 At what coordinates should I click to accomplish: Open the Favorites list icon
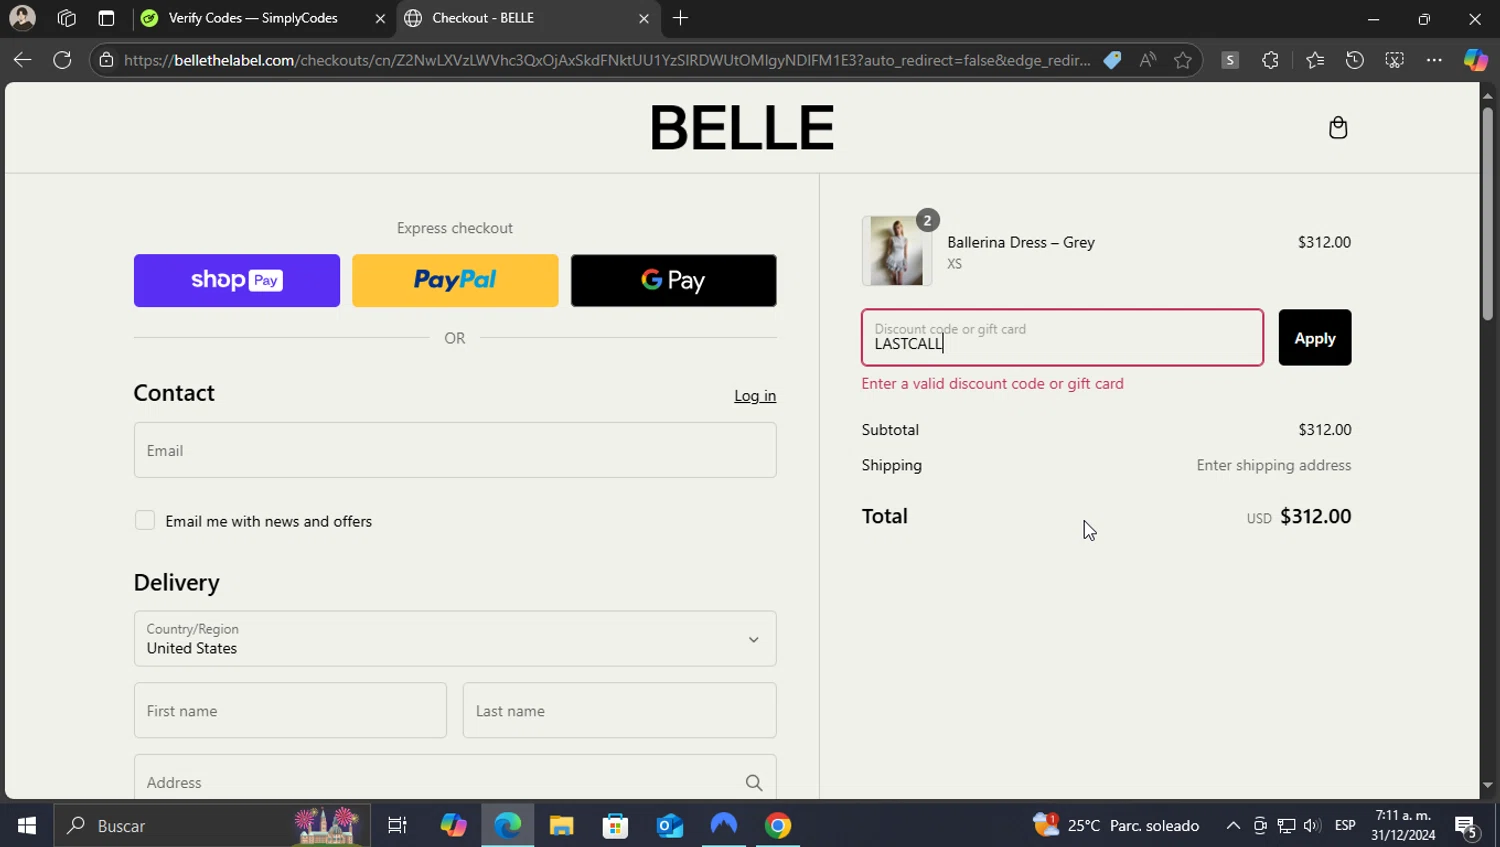pos(1315,60)
